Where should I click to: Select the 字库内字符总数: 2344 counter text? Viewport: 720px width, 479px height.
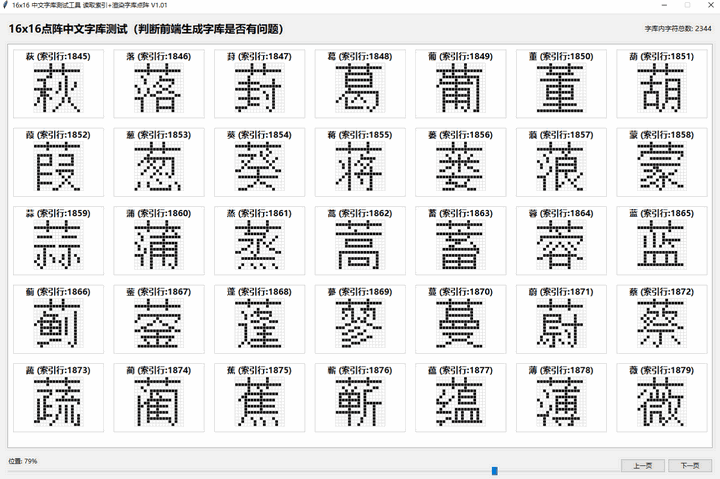click(x=678, y=28)
